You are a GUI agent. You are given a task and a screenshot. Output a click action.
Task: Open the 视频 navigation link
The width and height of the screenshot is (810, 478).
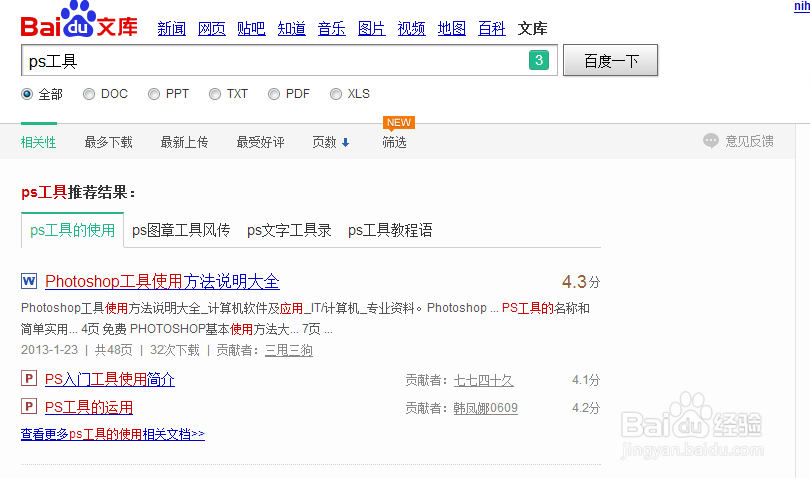412,28
